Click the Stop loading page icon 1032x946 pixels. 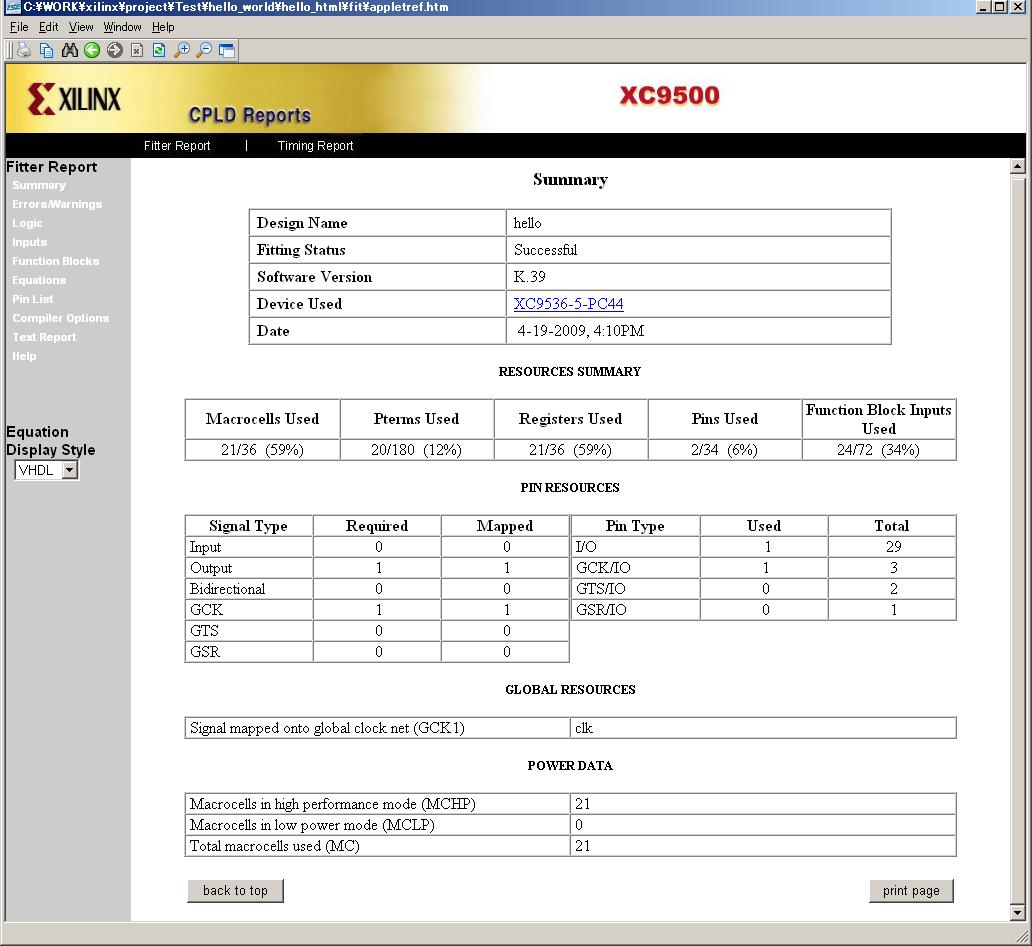click(137, 50)
